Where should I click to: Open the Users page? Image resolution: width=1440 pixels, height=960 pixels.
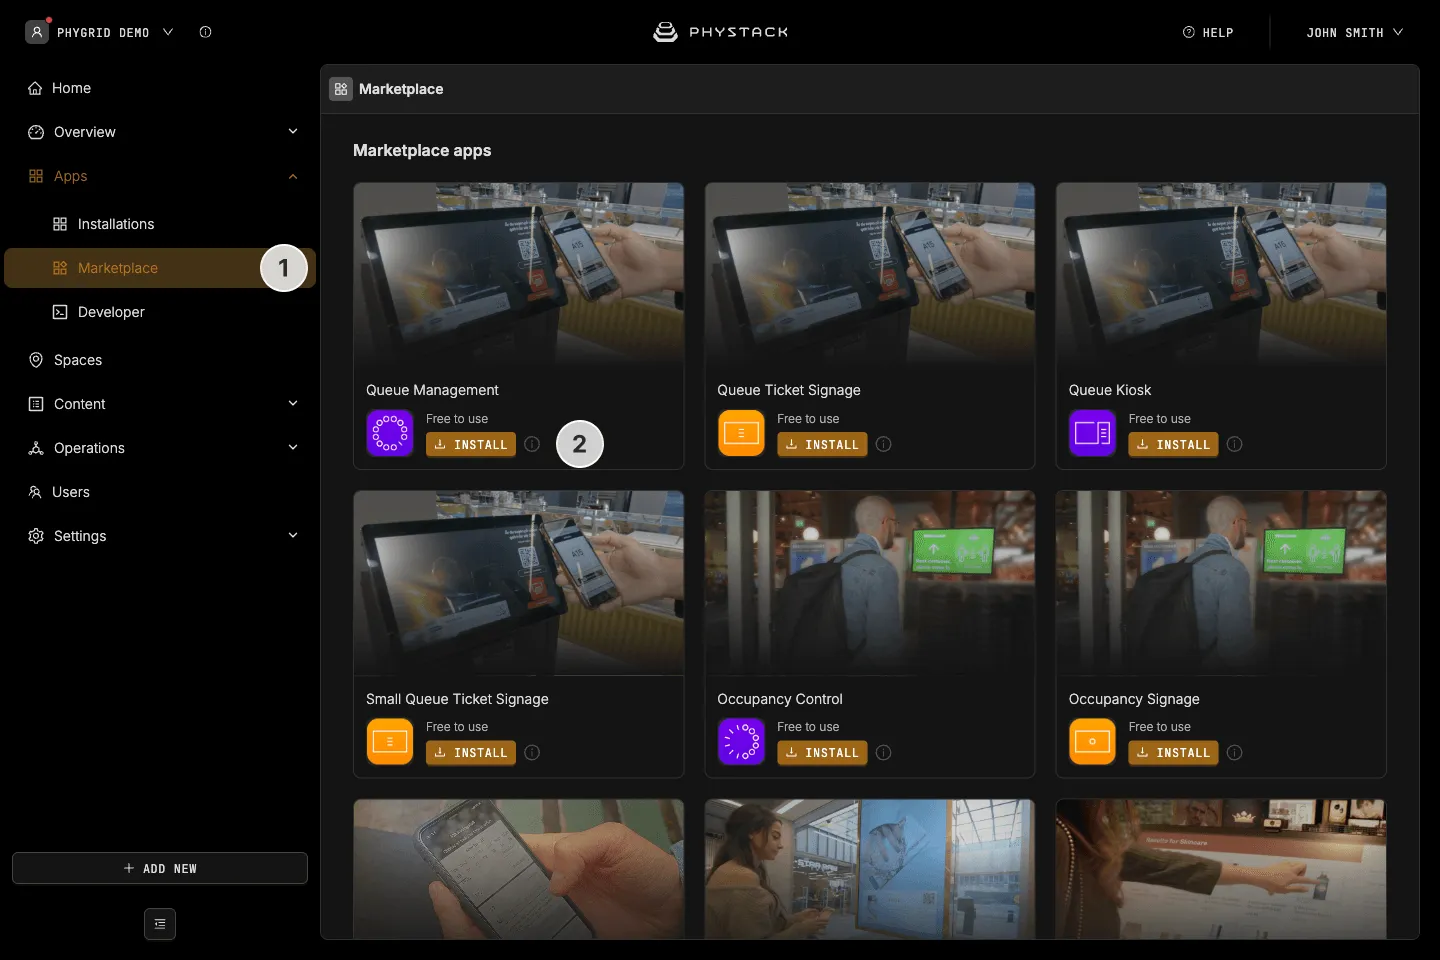coord(160,492)
